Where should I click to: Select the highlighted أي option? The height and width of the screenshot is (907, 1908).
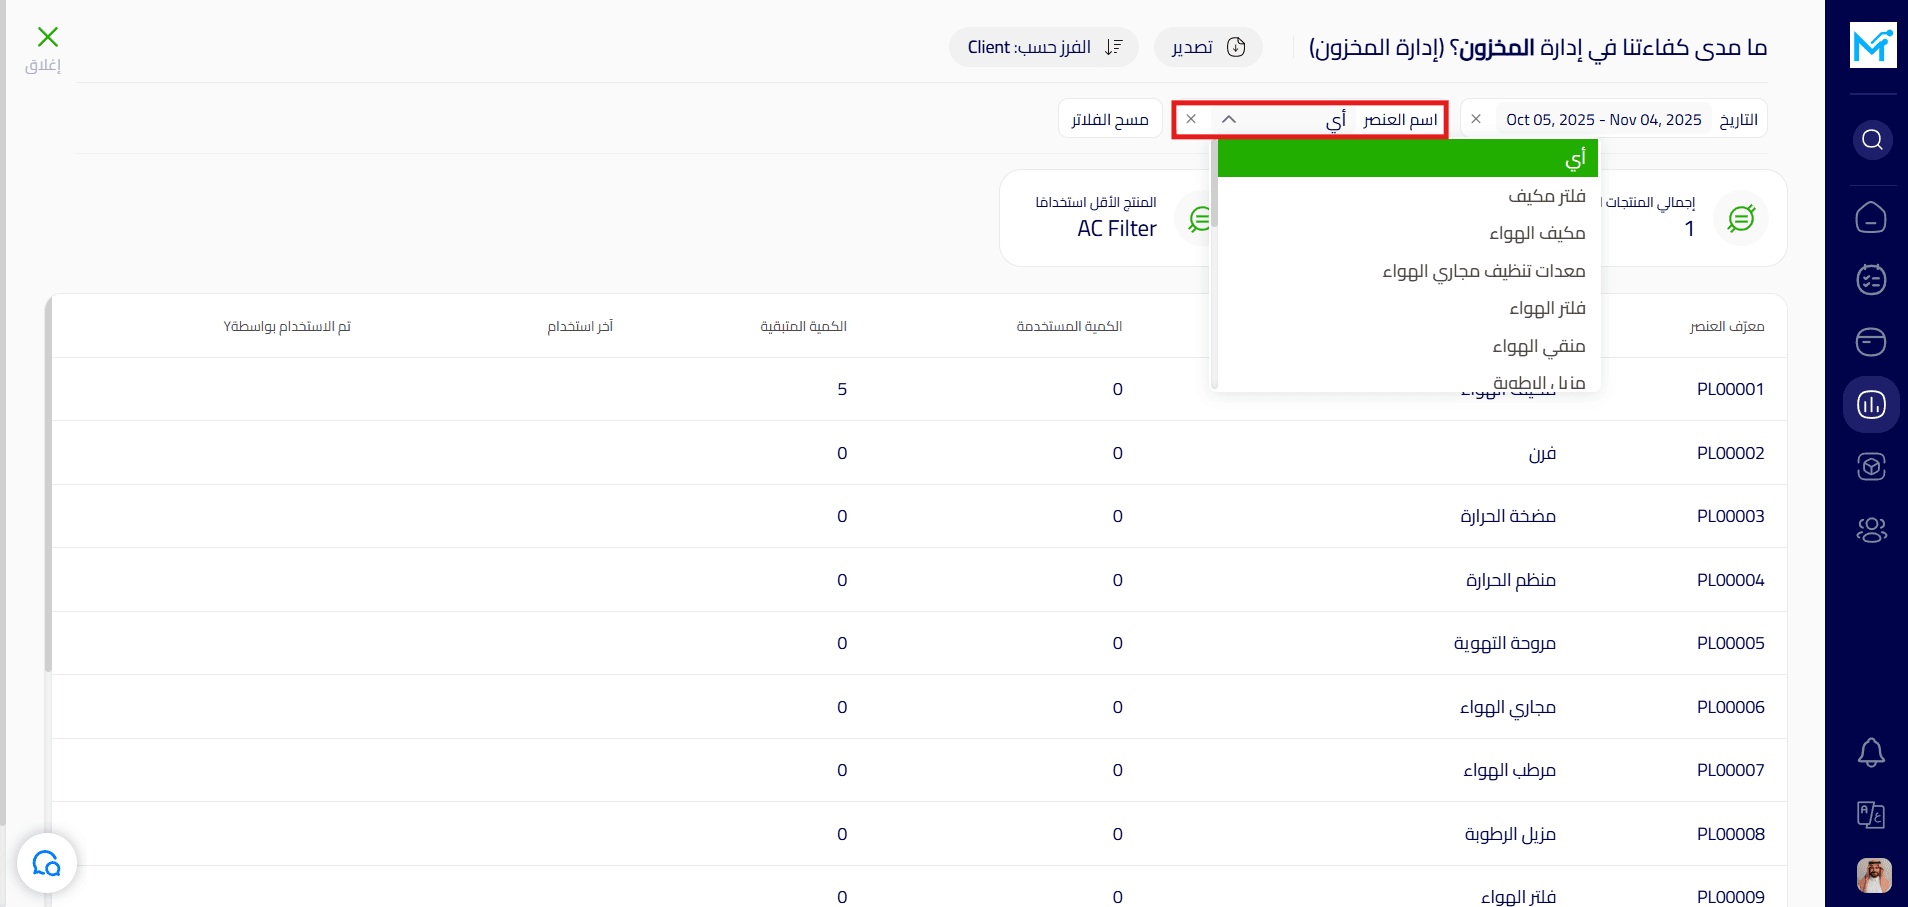point(1408,158)
